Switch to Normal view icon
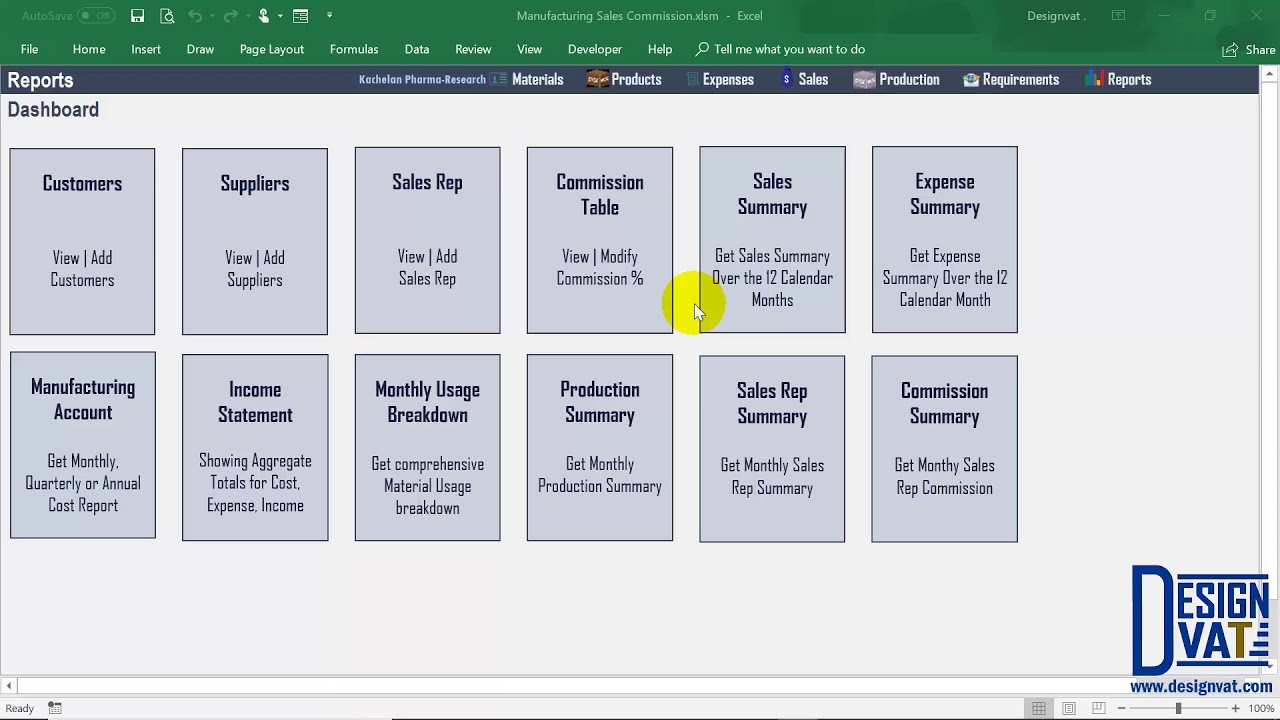The image size is (1280, 720). pyautogui.click(x=1039, y=708)
